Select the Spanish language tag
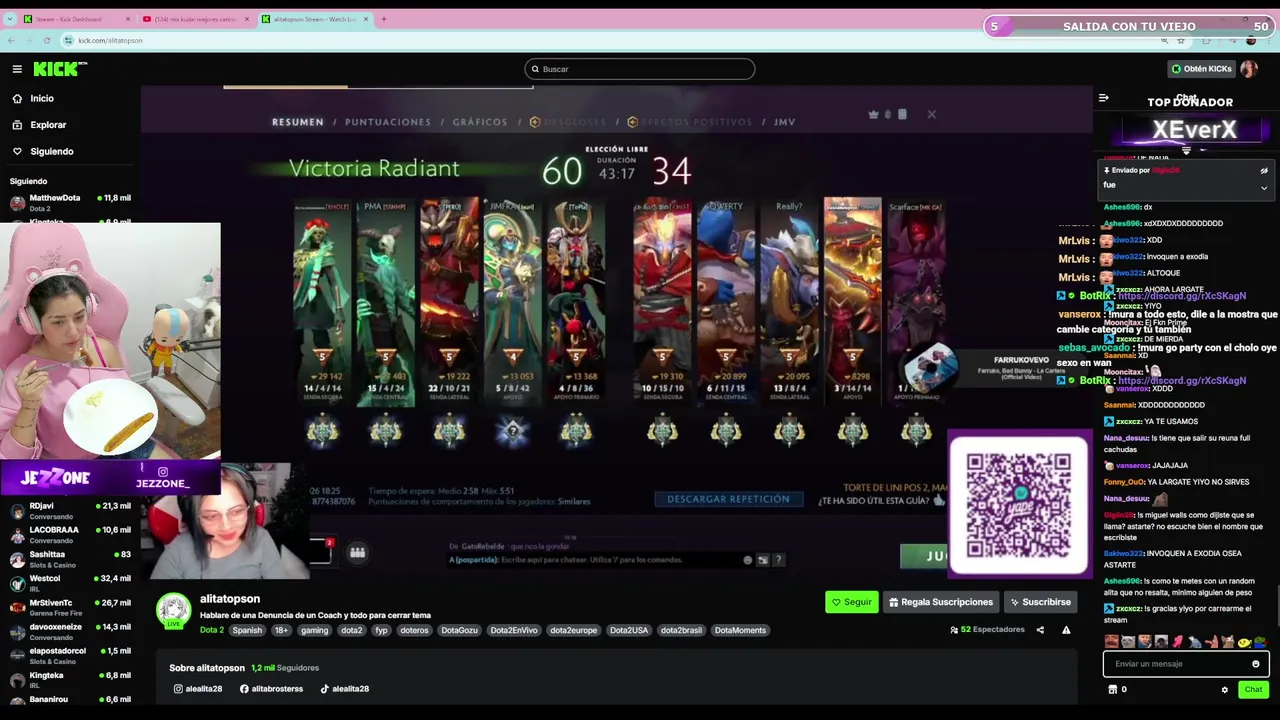Screen dimensions: 1280x720 (247, 630)
